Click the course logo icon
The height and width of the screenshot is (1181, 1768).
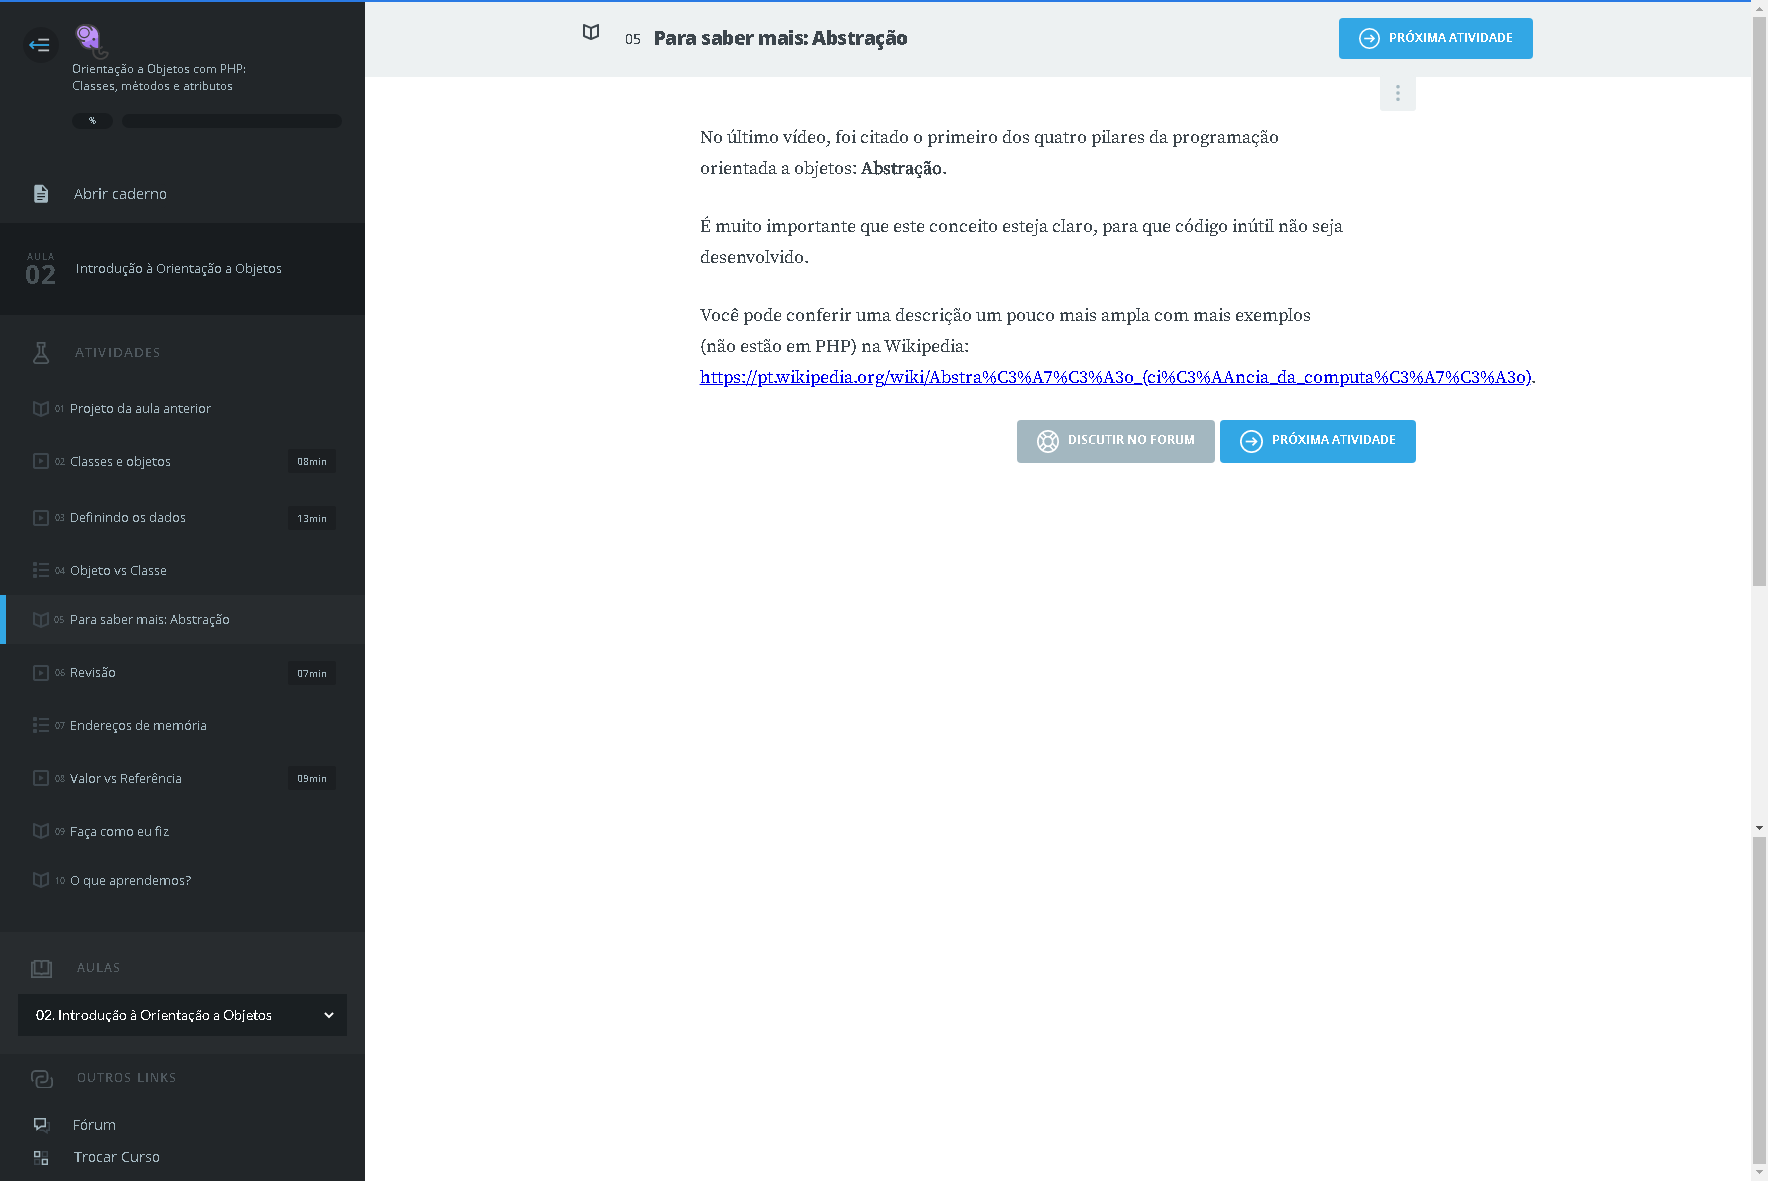(89, 39)
